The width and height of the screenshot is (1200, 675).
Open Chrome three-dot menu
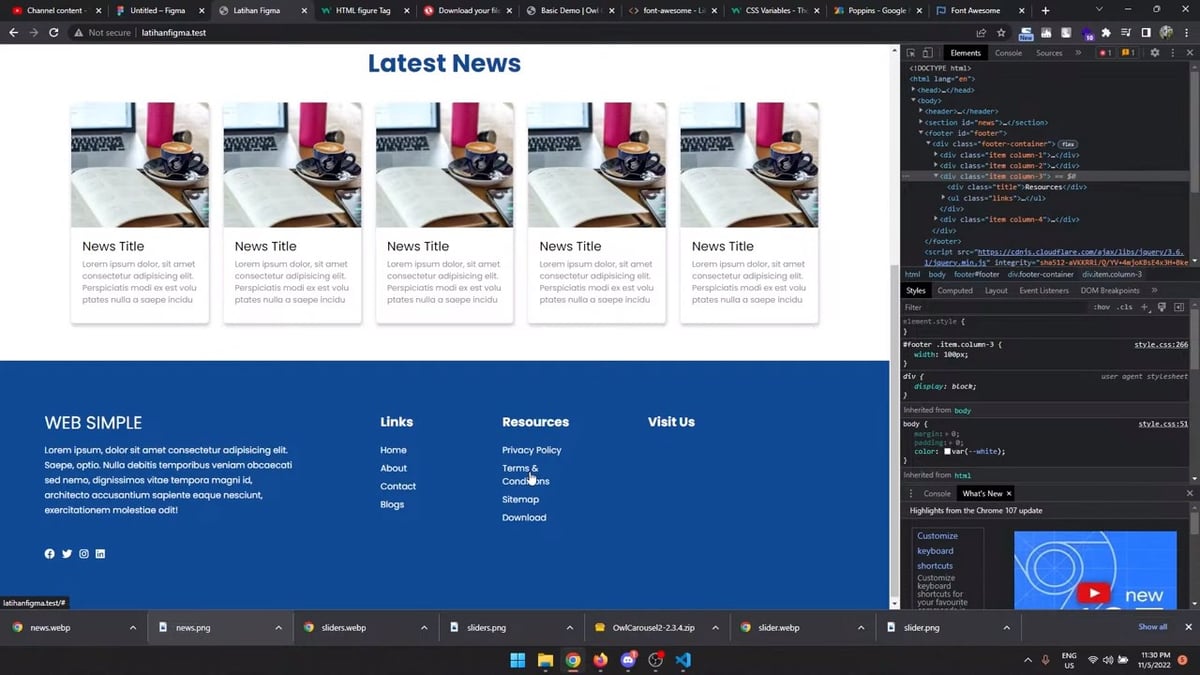[x=1188, y=32]
